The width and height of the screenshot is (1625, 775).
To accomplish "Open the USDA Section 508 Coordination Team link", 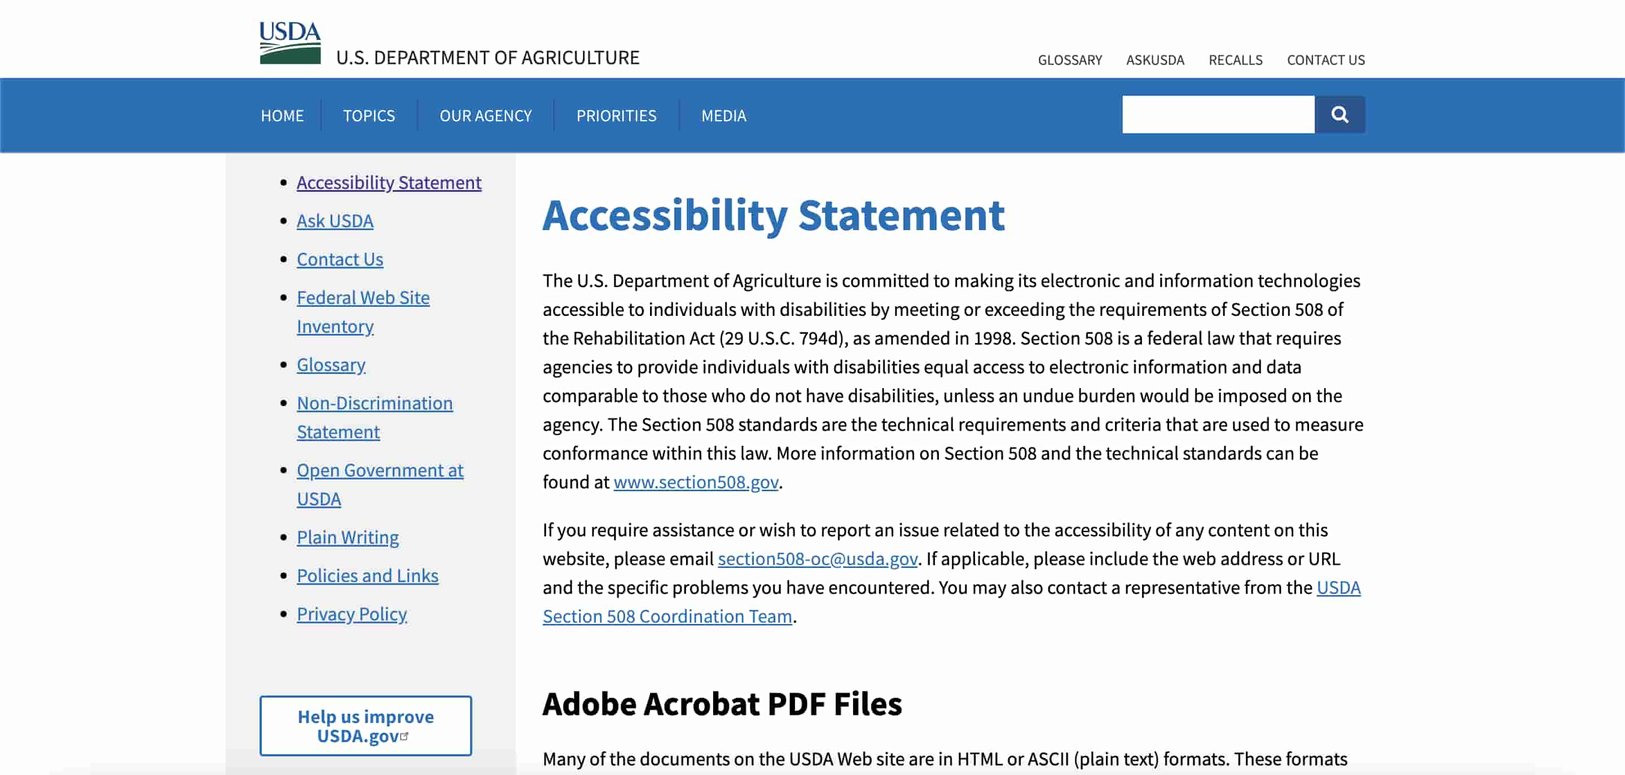I will tap(667, 617).
